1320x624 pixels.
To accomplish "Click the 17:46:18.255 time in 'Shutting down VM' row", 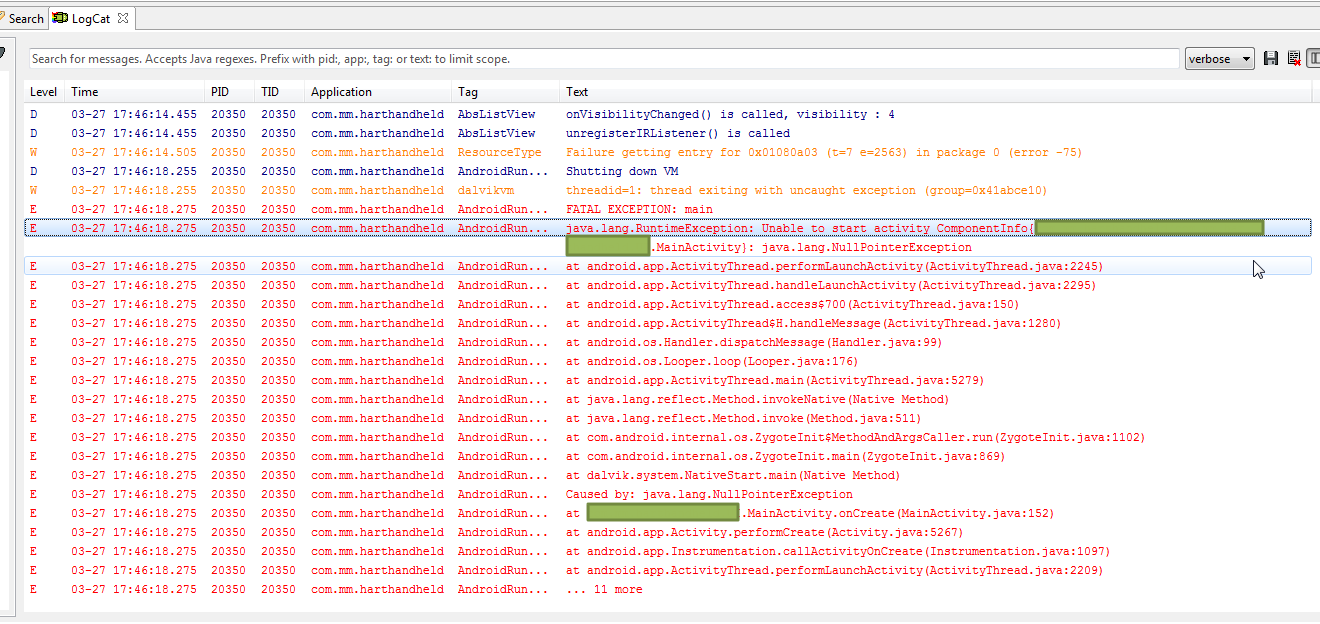I will point(134,171).
